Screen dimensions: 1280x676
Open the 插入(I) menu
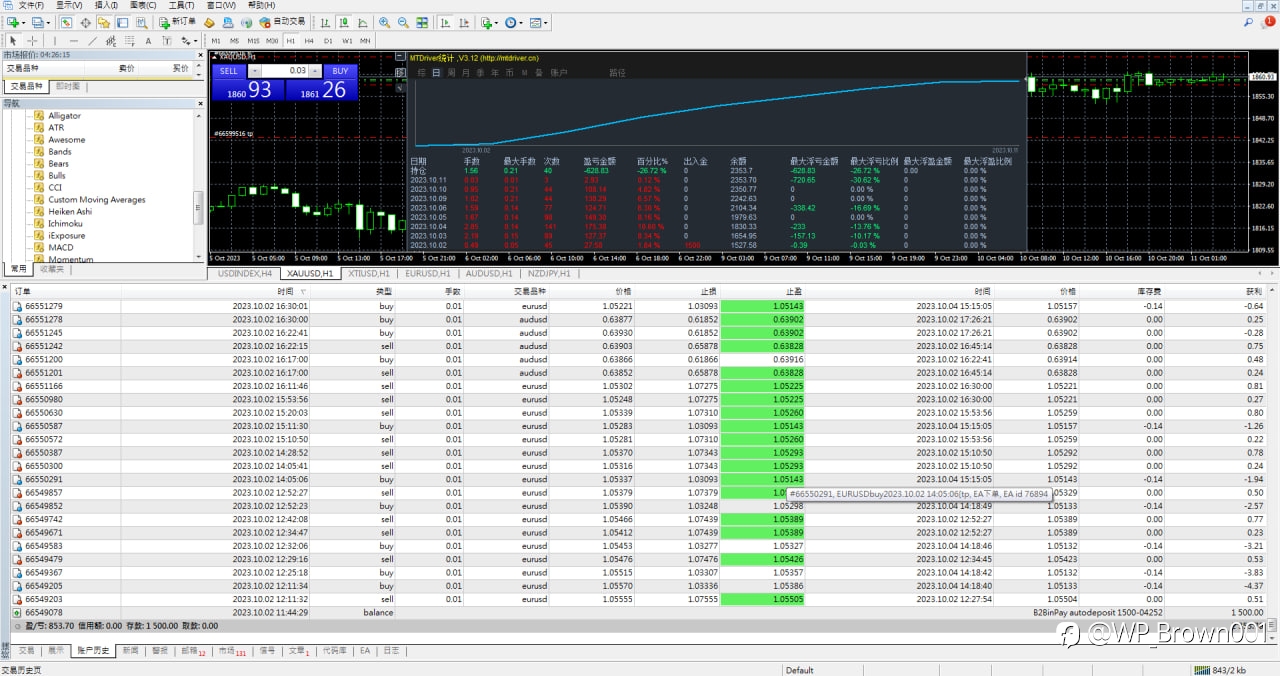click(x=105, y=5)
